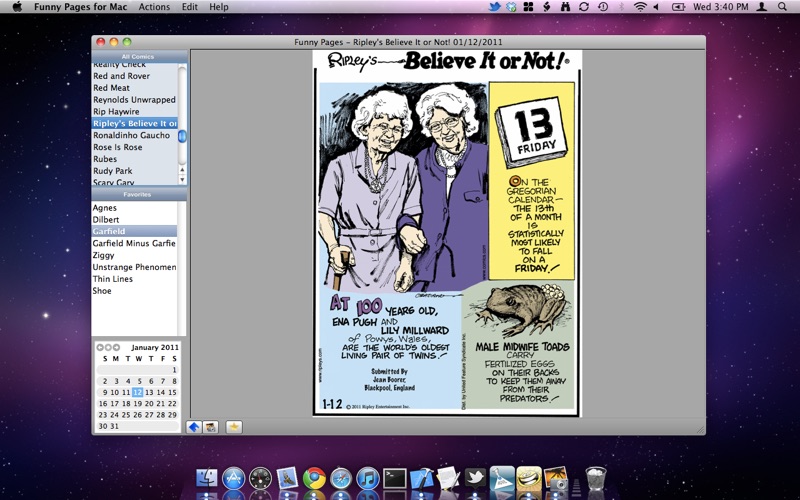
Task: Select Rip Haywire comic
Action: (x=134, y=111)
